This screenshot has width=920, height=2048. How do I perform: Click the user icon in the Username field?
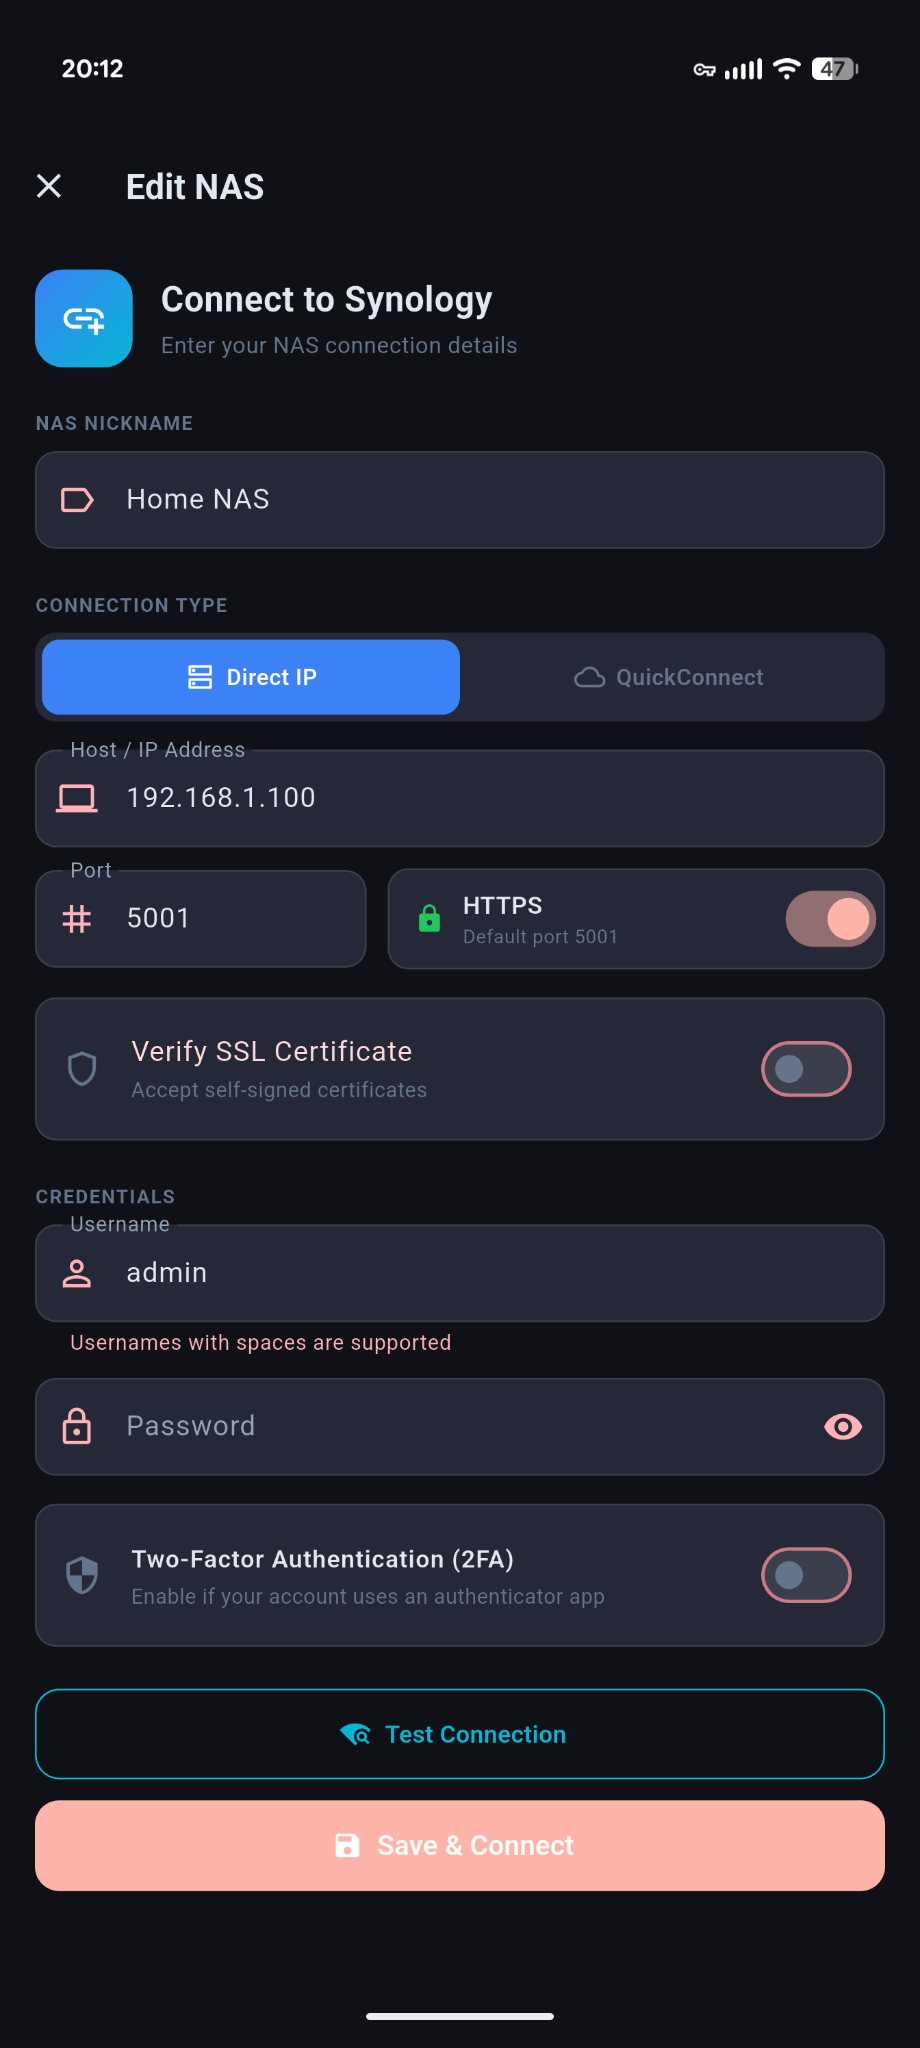(x=77, y=1272)
